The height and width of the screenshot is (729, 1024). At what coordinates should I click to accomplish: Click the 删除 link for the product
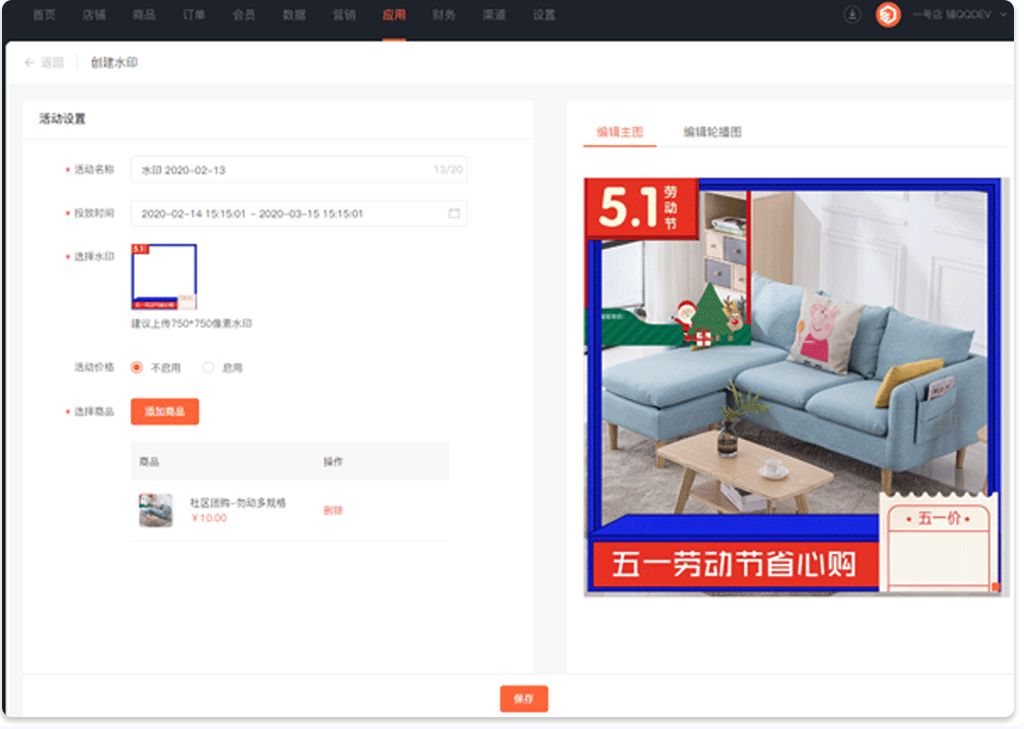click(x=333, y=510)
